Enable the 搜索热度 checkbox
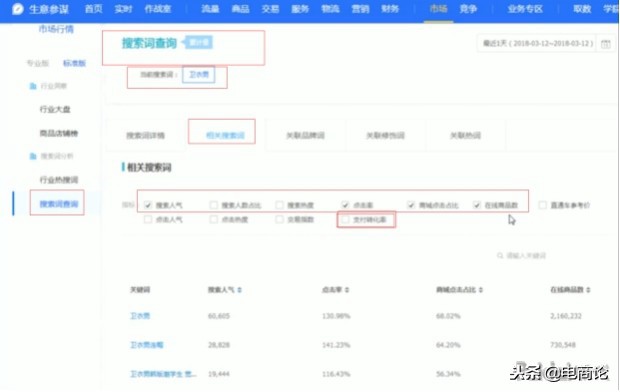This screenshot has height=392, width=620. tap(279, 205)
